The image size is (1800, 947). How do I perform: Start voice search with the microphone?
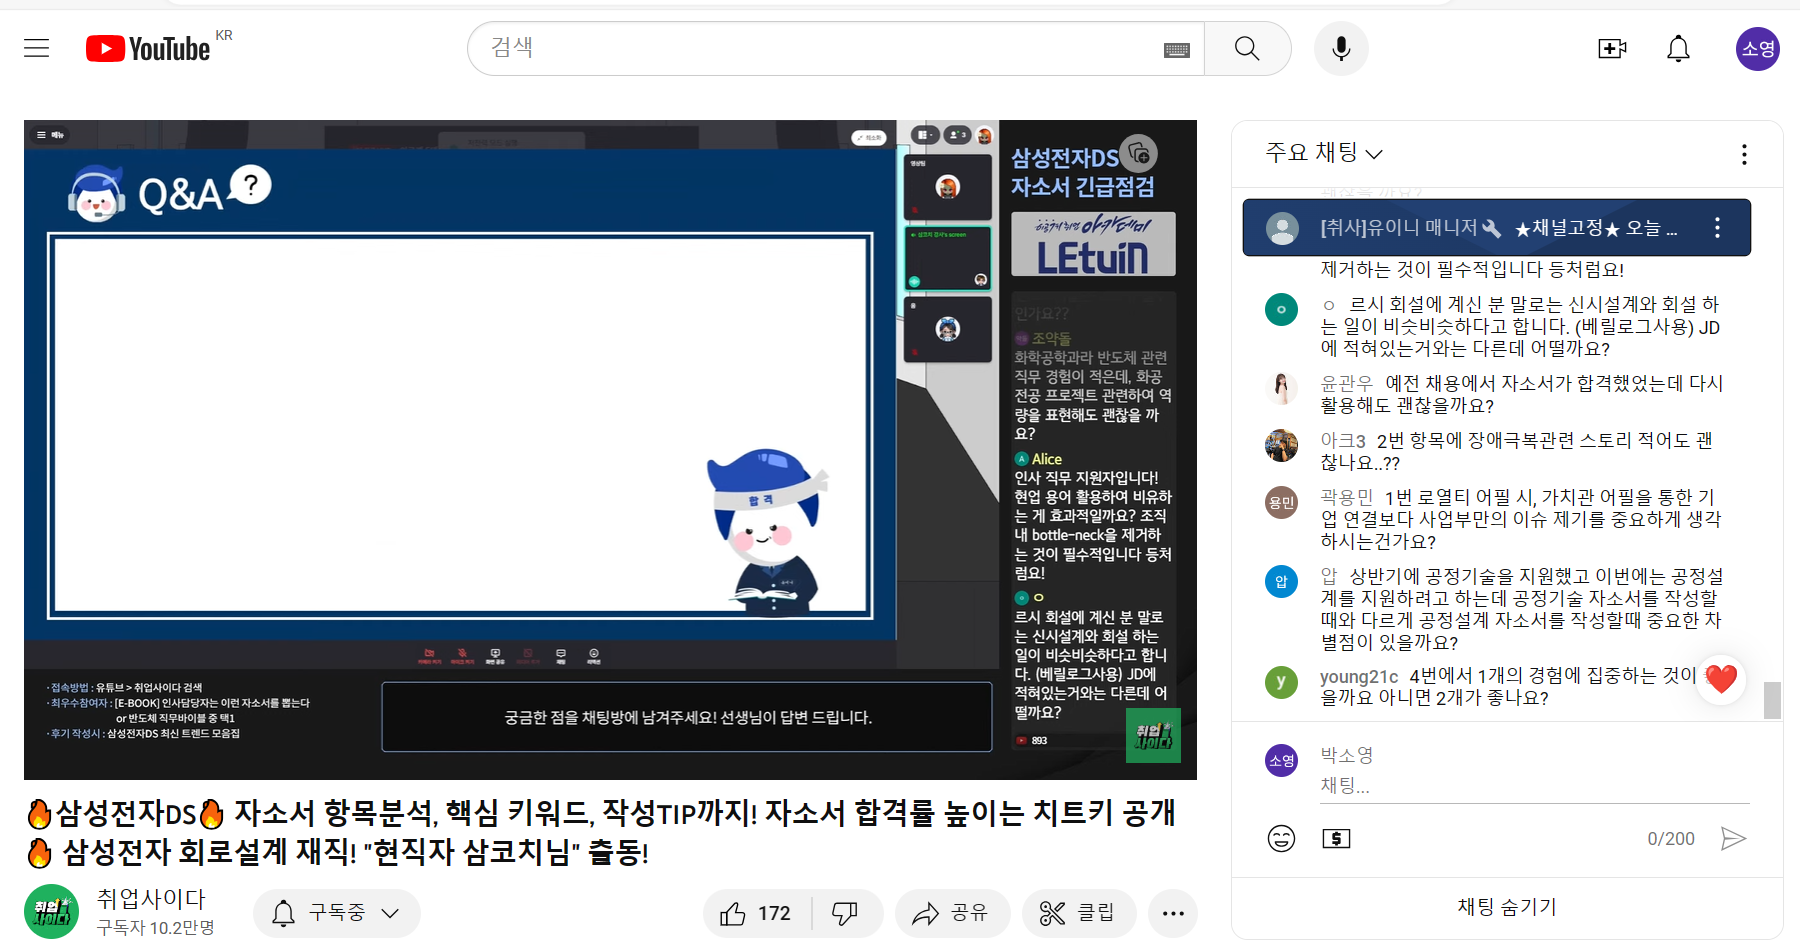pos(1341,48)
